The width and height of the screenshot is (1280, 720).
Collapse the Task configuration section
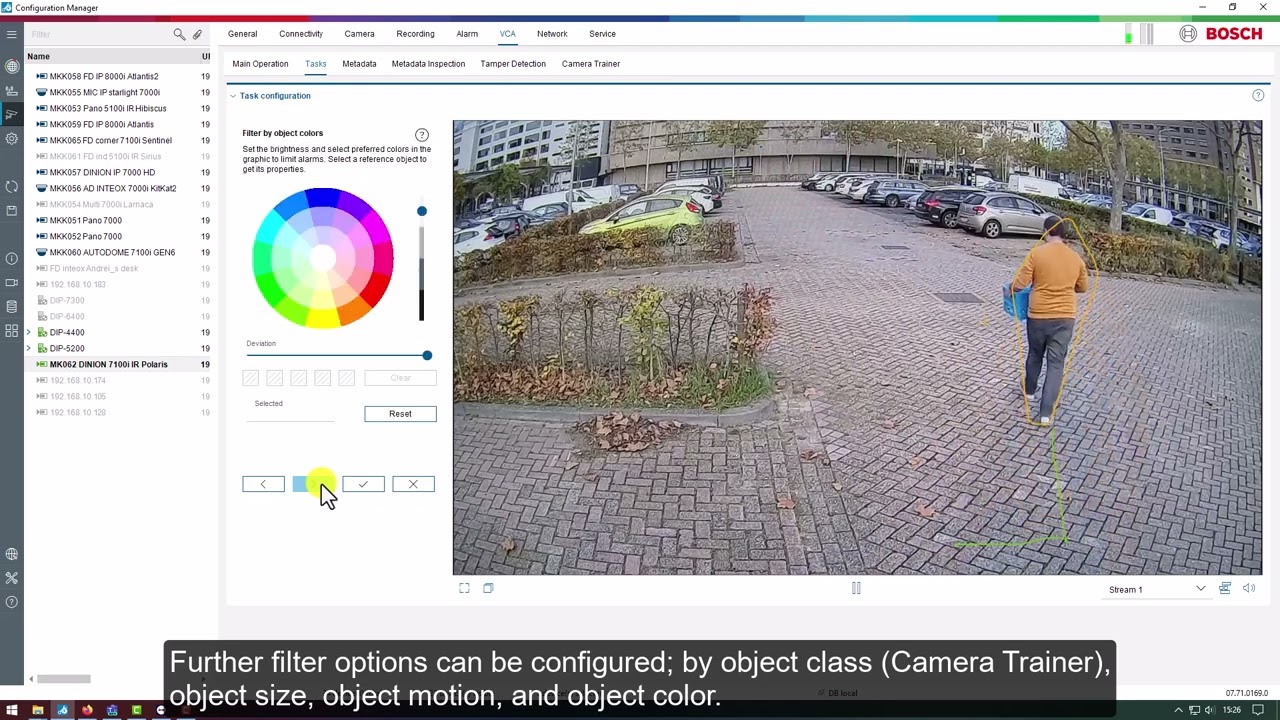click(x=233, y=96)
